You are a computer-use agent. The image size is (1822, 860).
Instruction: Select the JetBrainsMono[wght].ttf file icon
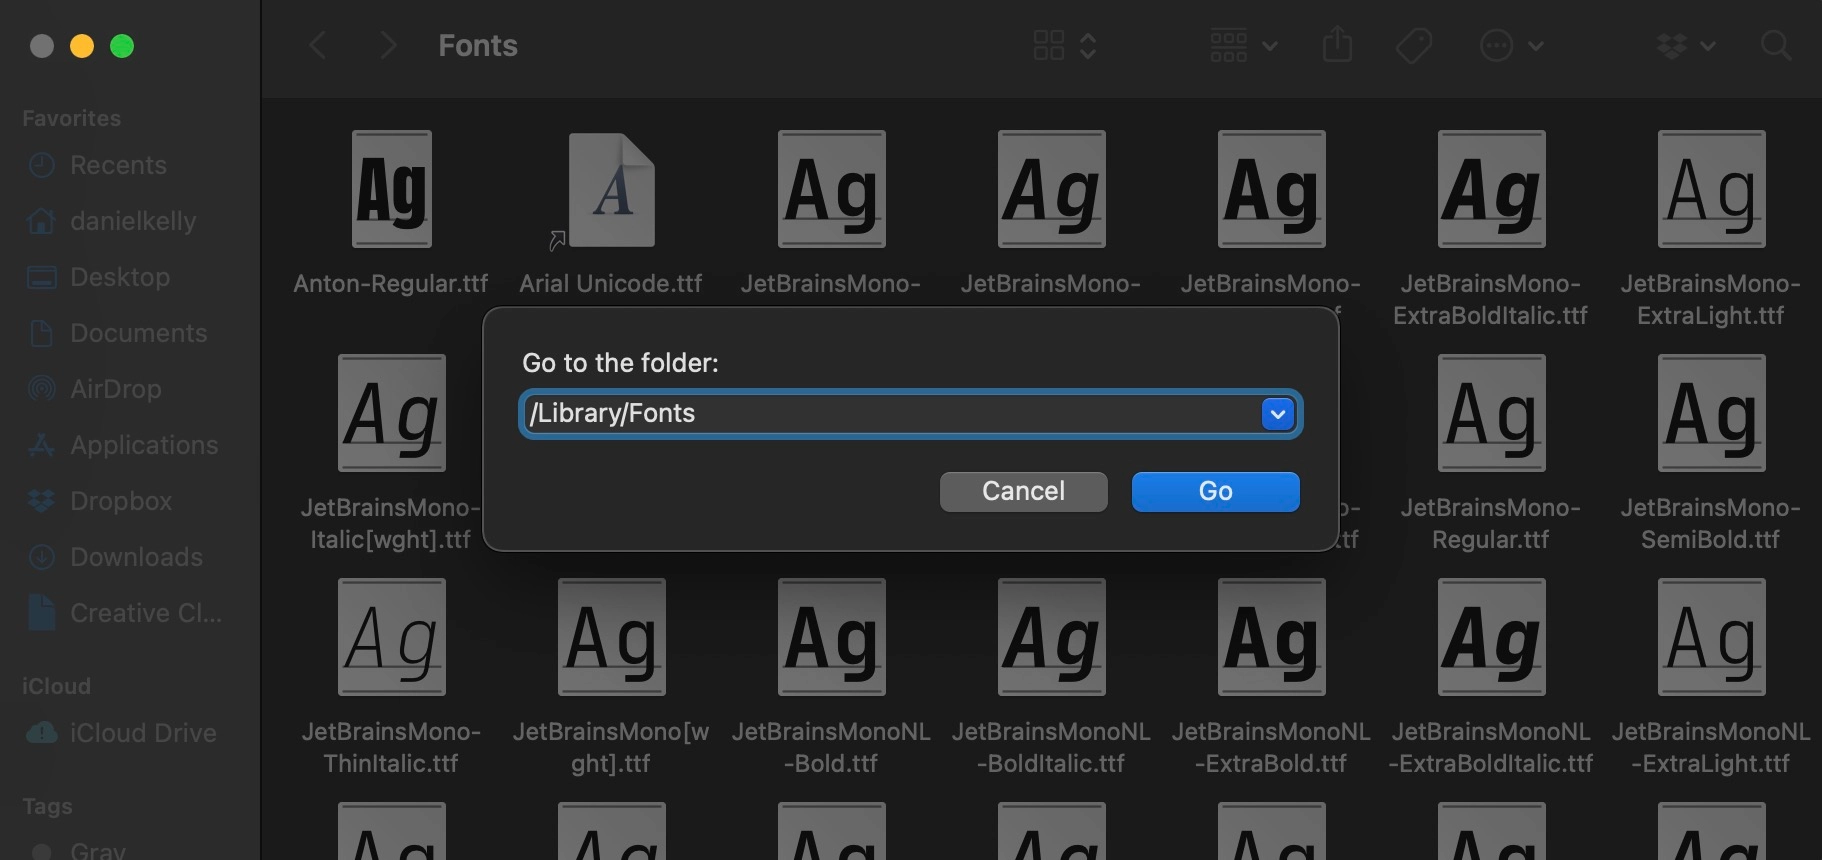611,637
